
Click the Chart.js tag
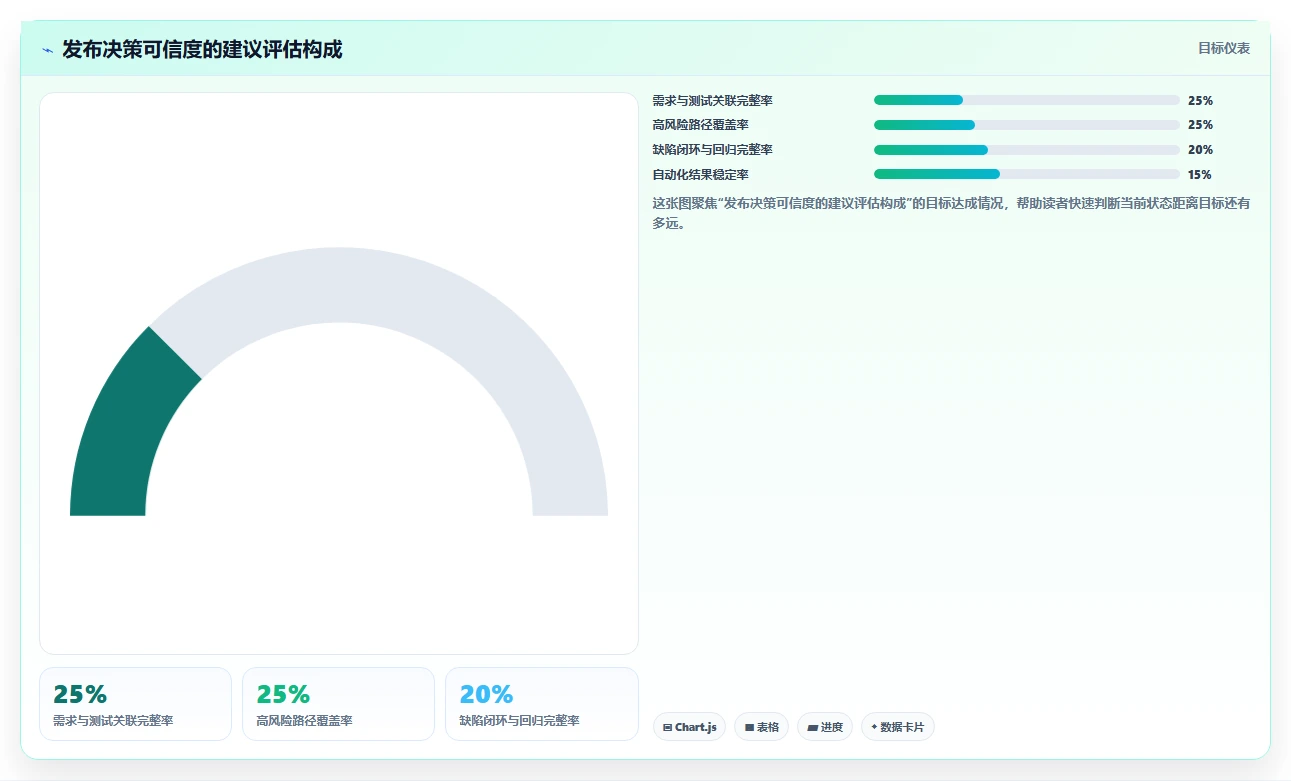tap(689, 727)
